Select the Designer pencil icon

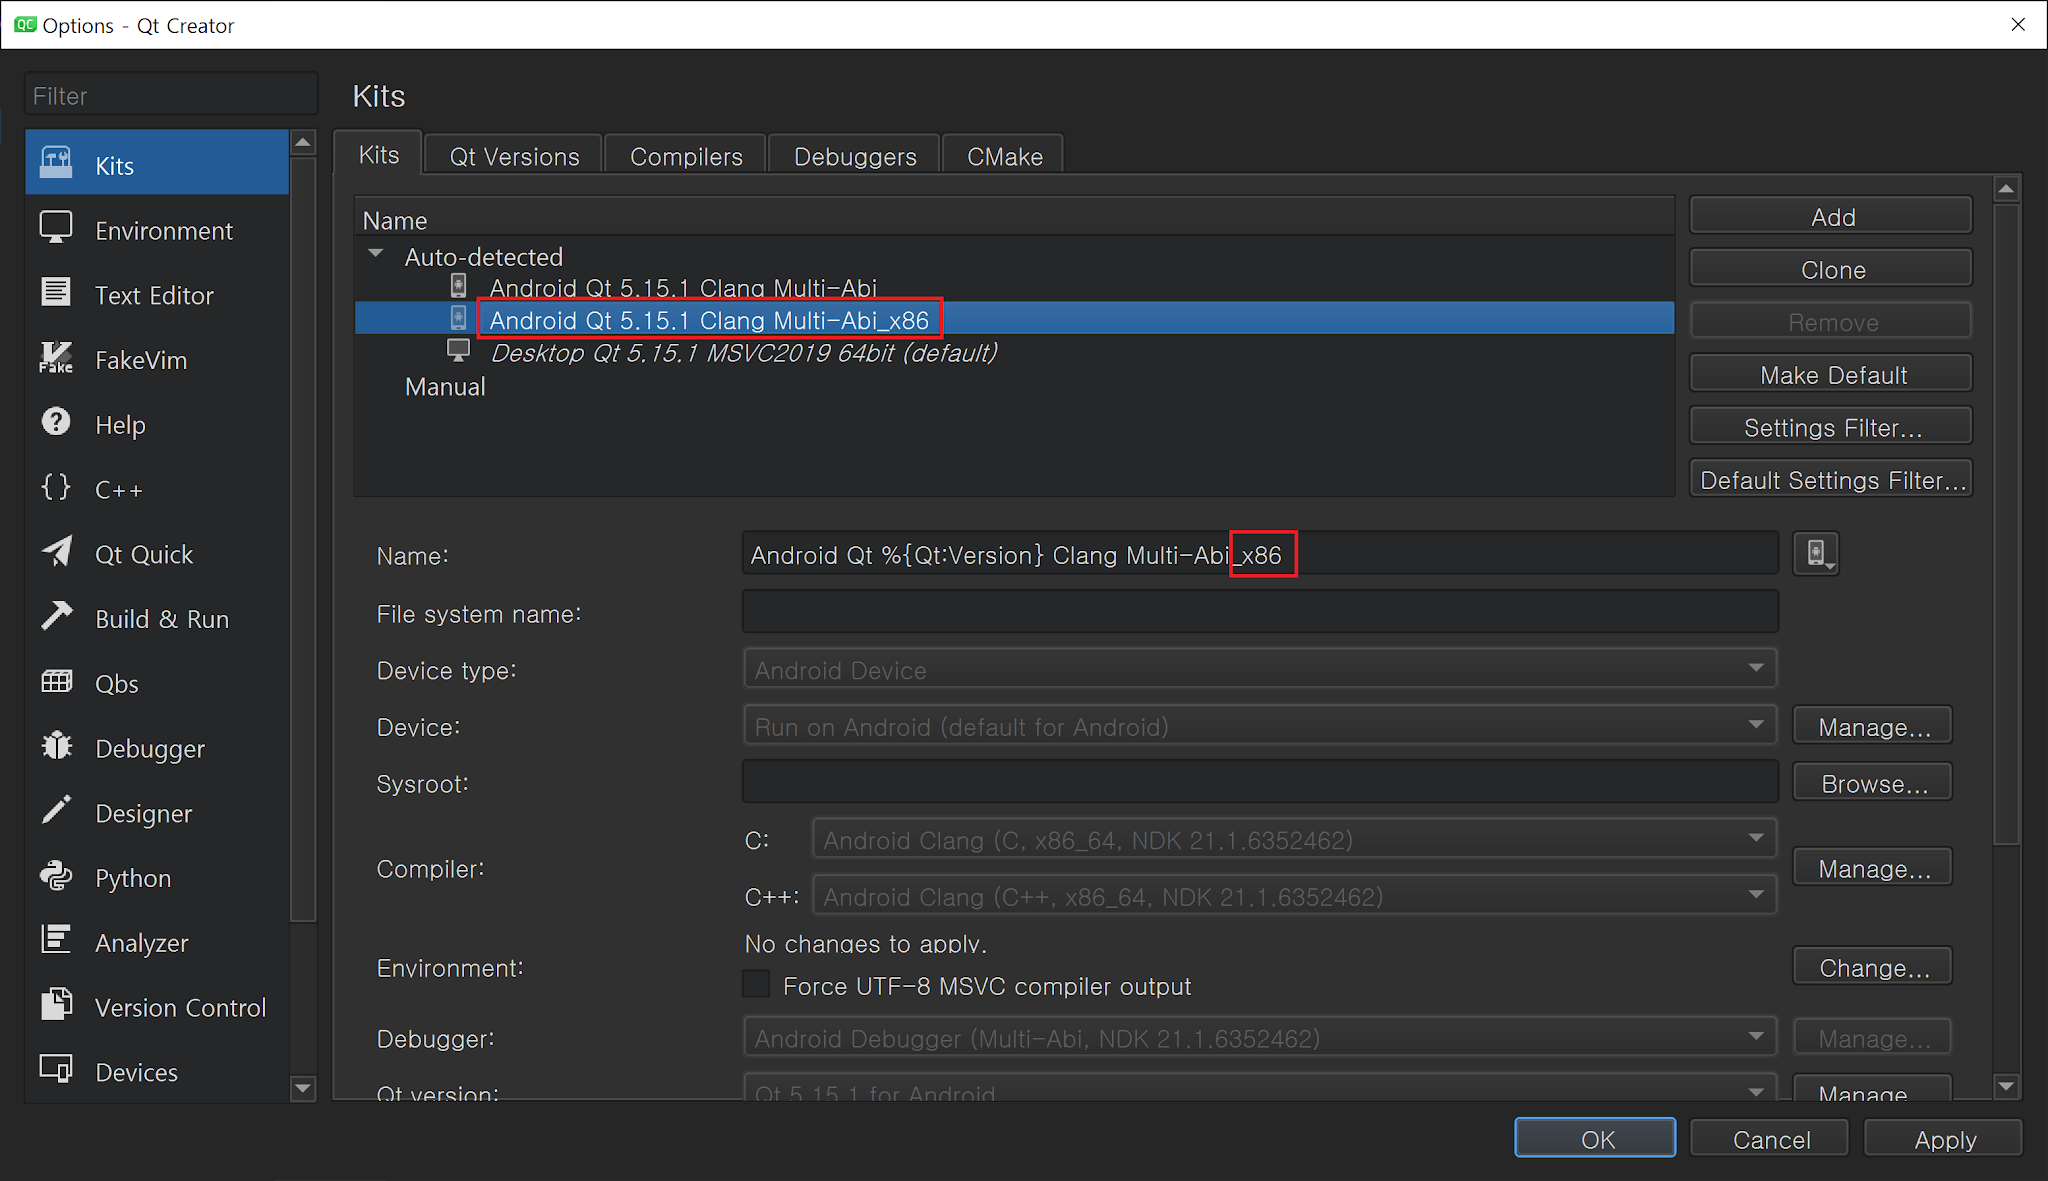coord(56,811)
